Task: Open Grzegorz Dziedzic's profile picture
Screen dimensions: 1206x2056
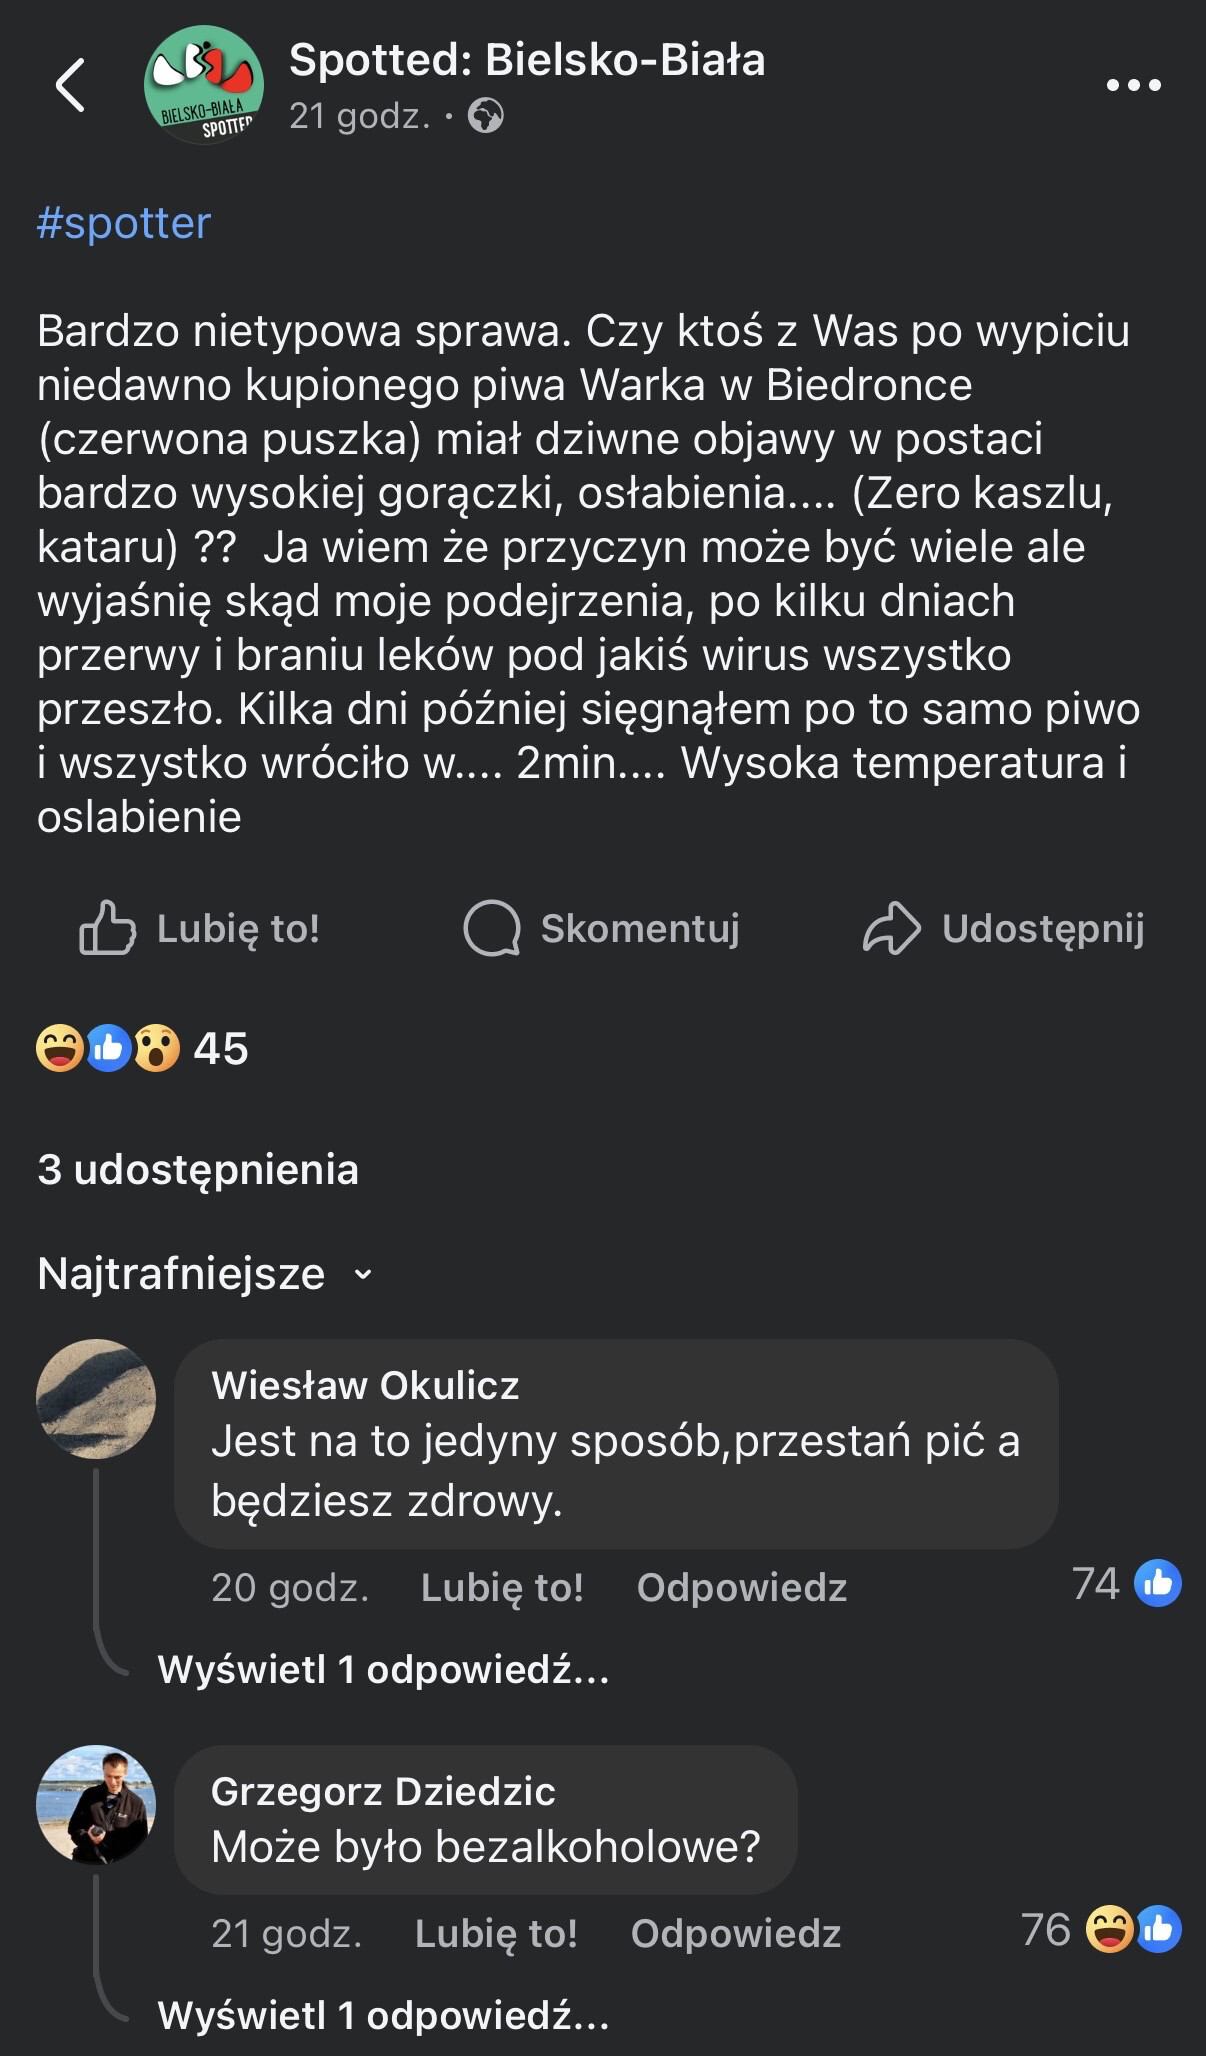Action: click(96, 1805)
